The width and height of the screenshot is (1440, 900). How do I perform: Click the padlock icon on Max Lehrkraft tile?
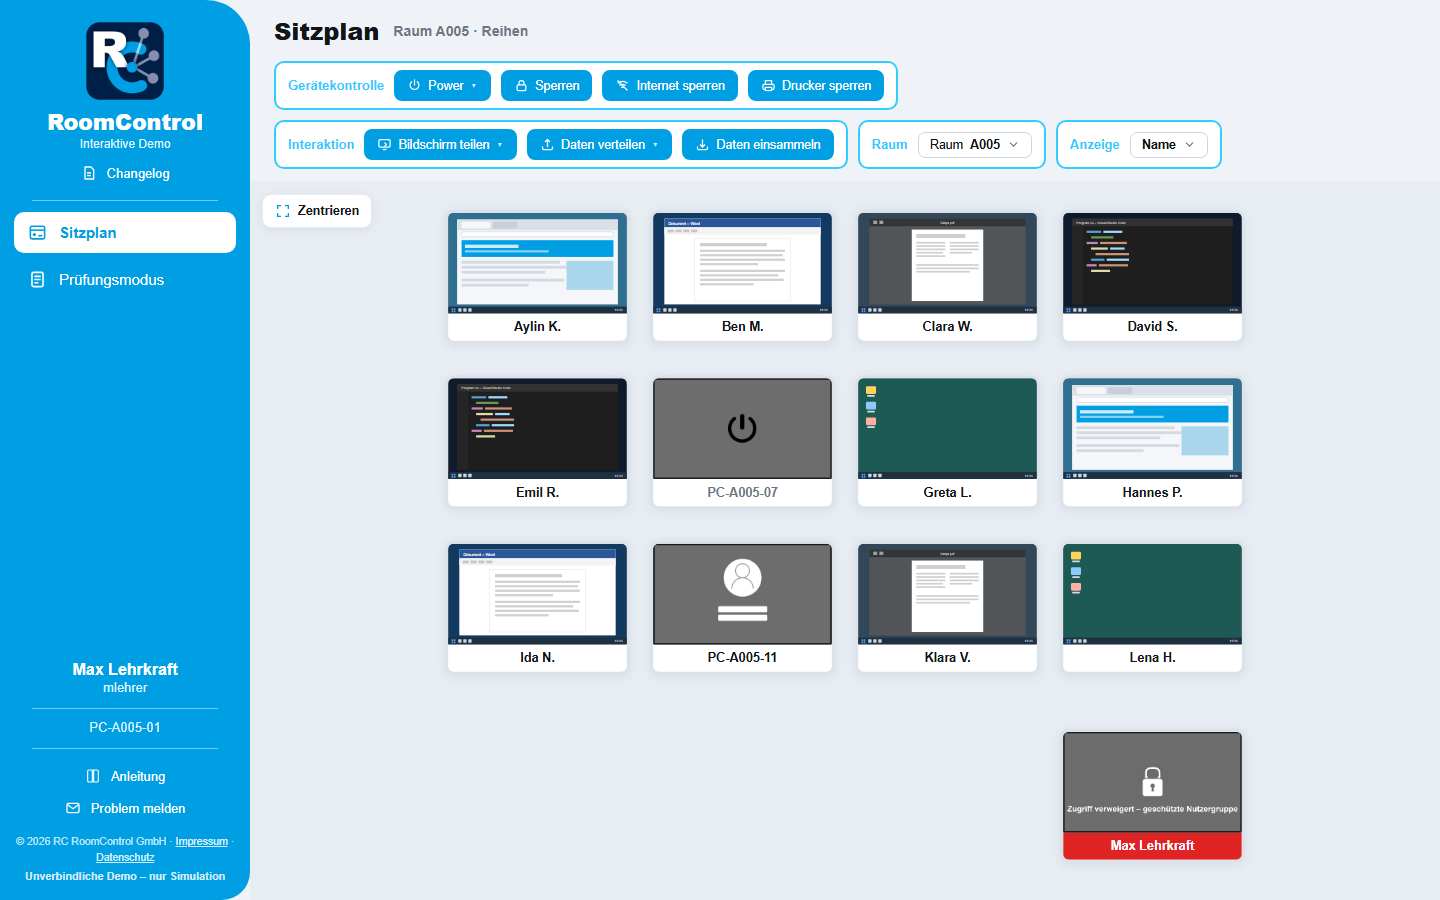(1152, 781)
